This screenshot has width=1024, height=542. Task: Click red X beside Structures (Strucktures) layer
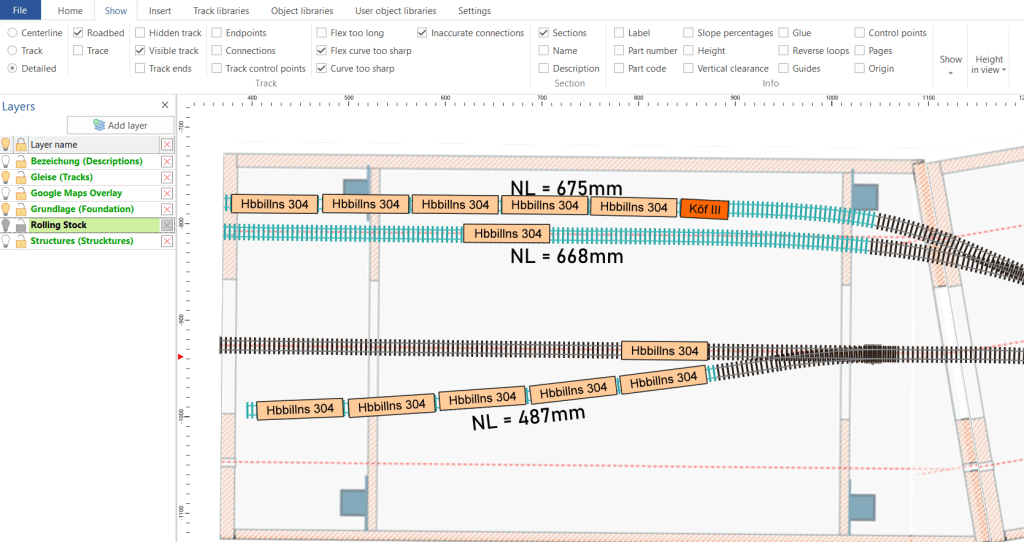(x=167, y=241)
